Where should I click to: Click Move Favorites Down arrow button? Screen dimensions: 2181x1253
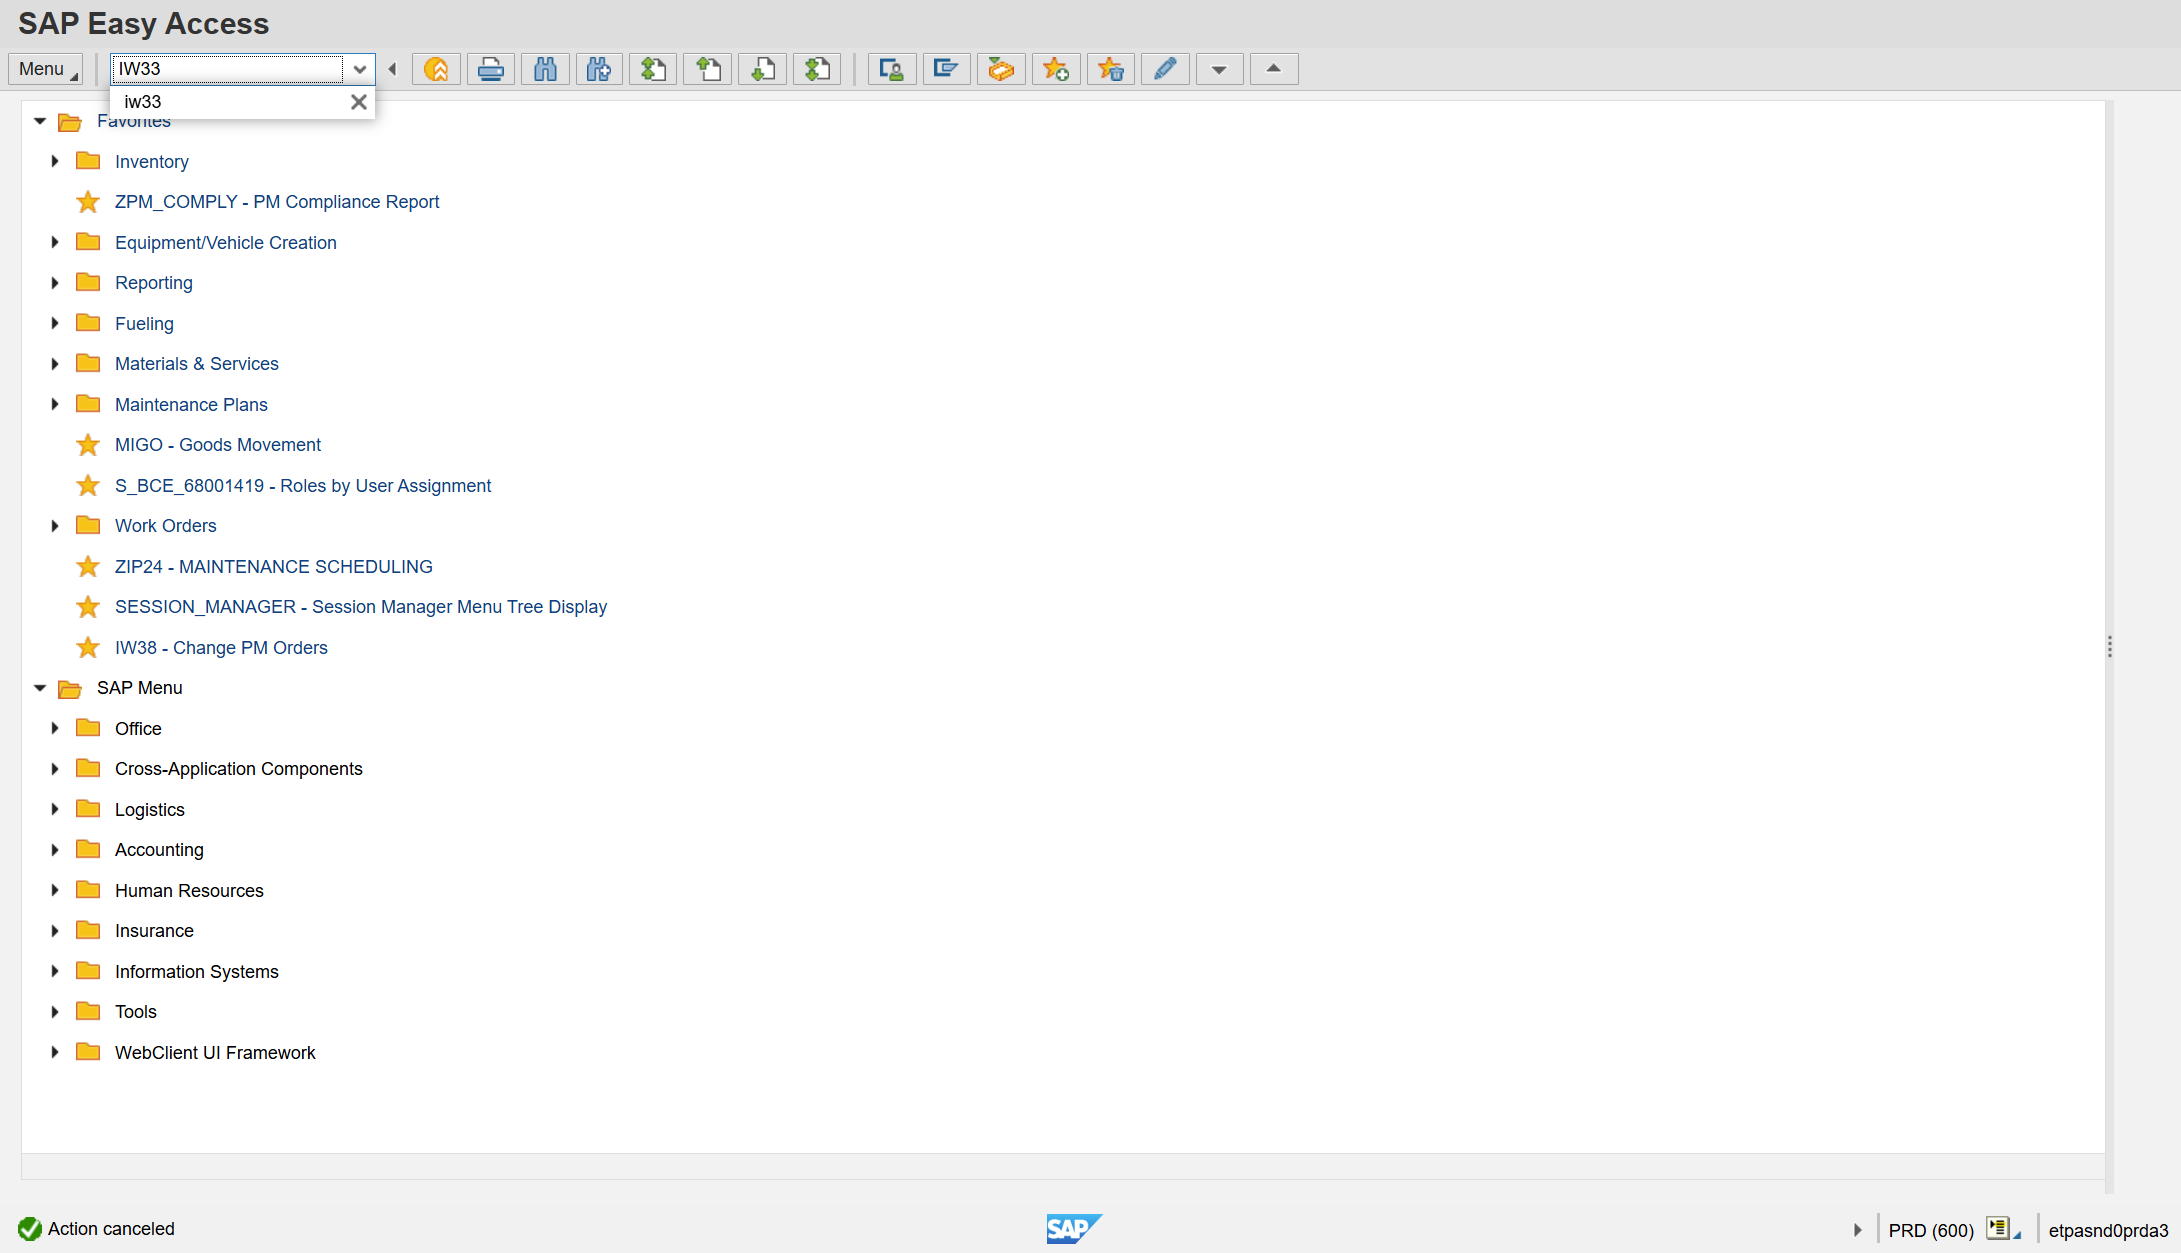coord(1219,69)
